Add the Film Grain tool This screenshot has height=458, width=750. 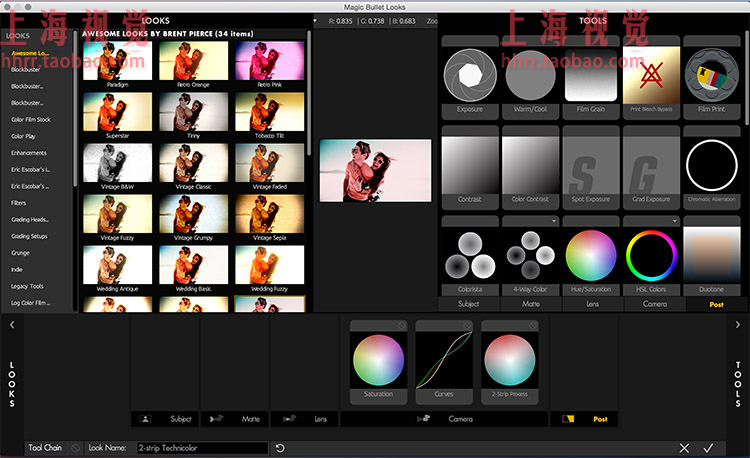(x=591, y=75)
